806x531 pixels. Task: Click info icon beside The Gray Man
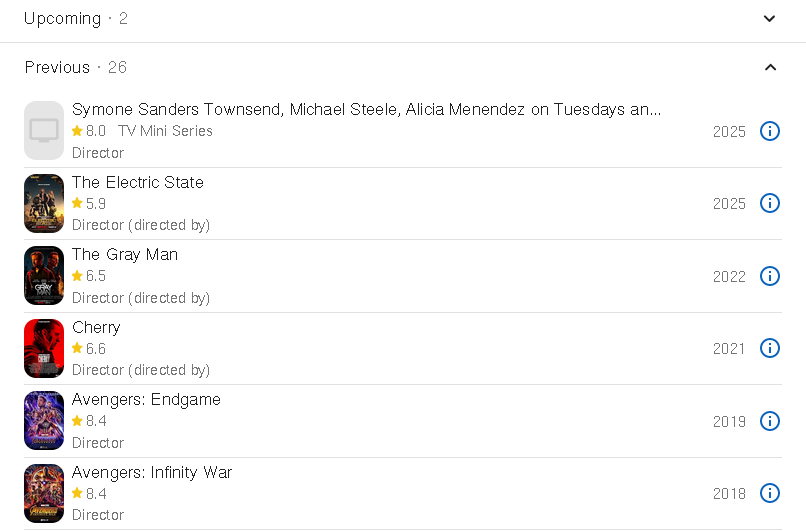(770, 276)
